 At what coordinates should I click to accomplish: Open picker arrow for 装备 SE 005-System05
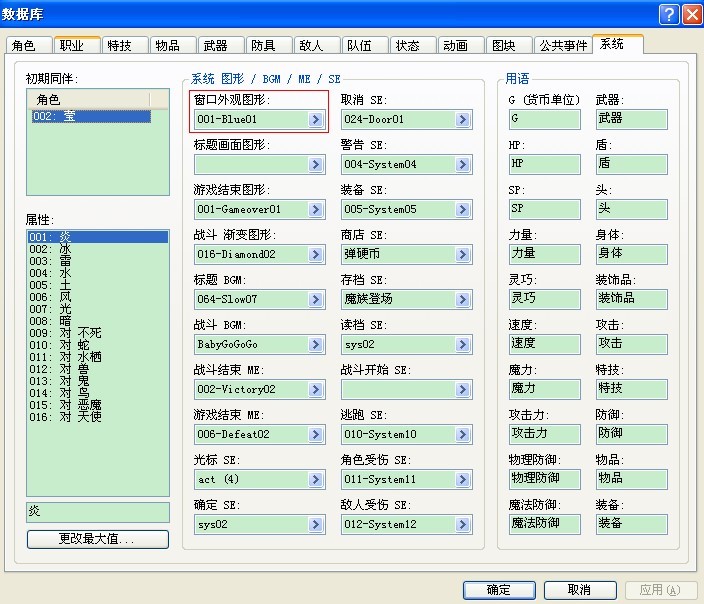pyautogui.click(x=462, y=209)
